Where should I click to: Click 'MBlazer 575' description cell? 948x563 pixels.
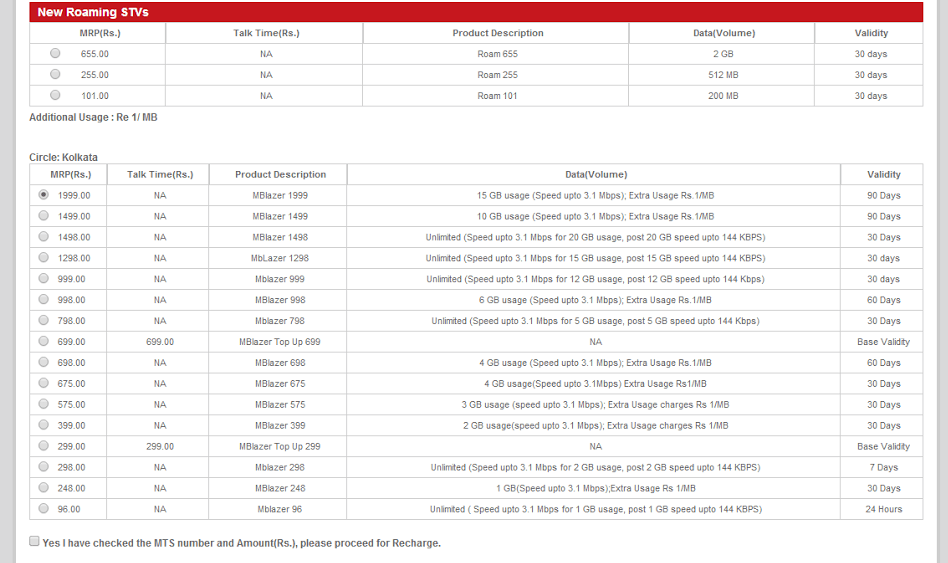click(280, 405)
